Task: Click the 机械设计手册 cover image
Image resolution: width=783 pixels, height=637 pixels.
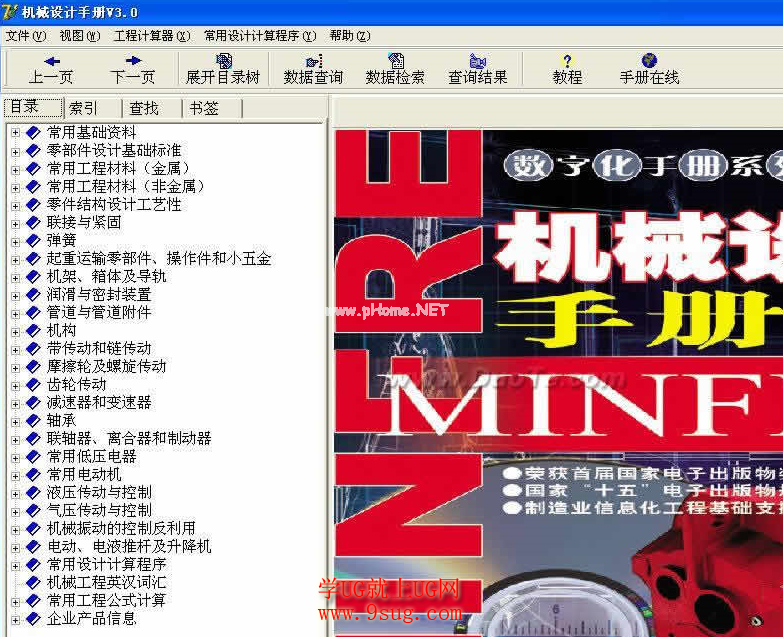Action: point(558,382)
